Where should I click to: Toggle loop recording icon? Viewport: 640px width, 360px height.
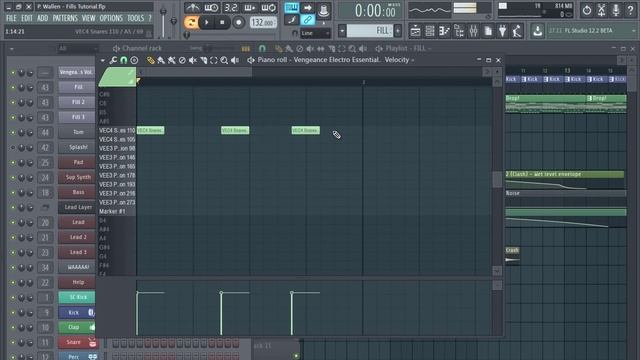pyautogui.click(x=269, y=7)
